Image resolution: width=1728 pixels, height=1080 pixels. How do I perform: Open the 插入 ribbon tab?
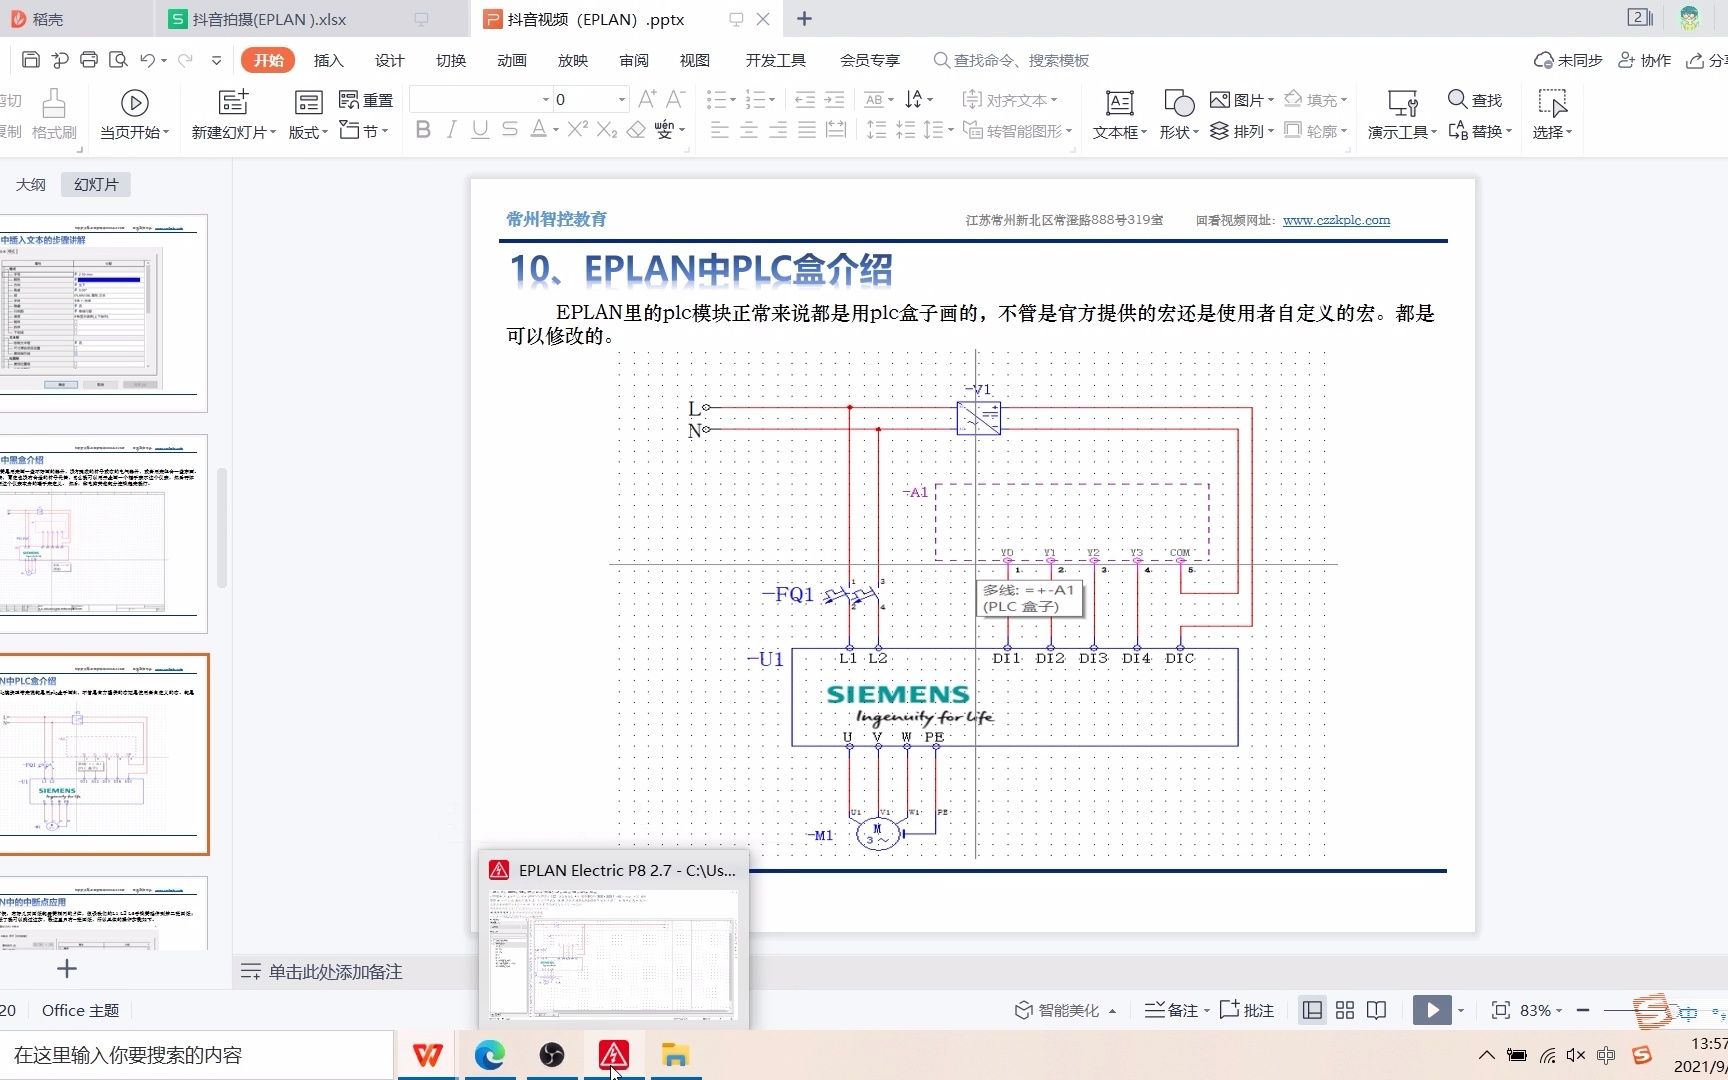(328, 60)
